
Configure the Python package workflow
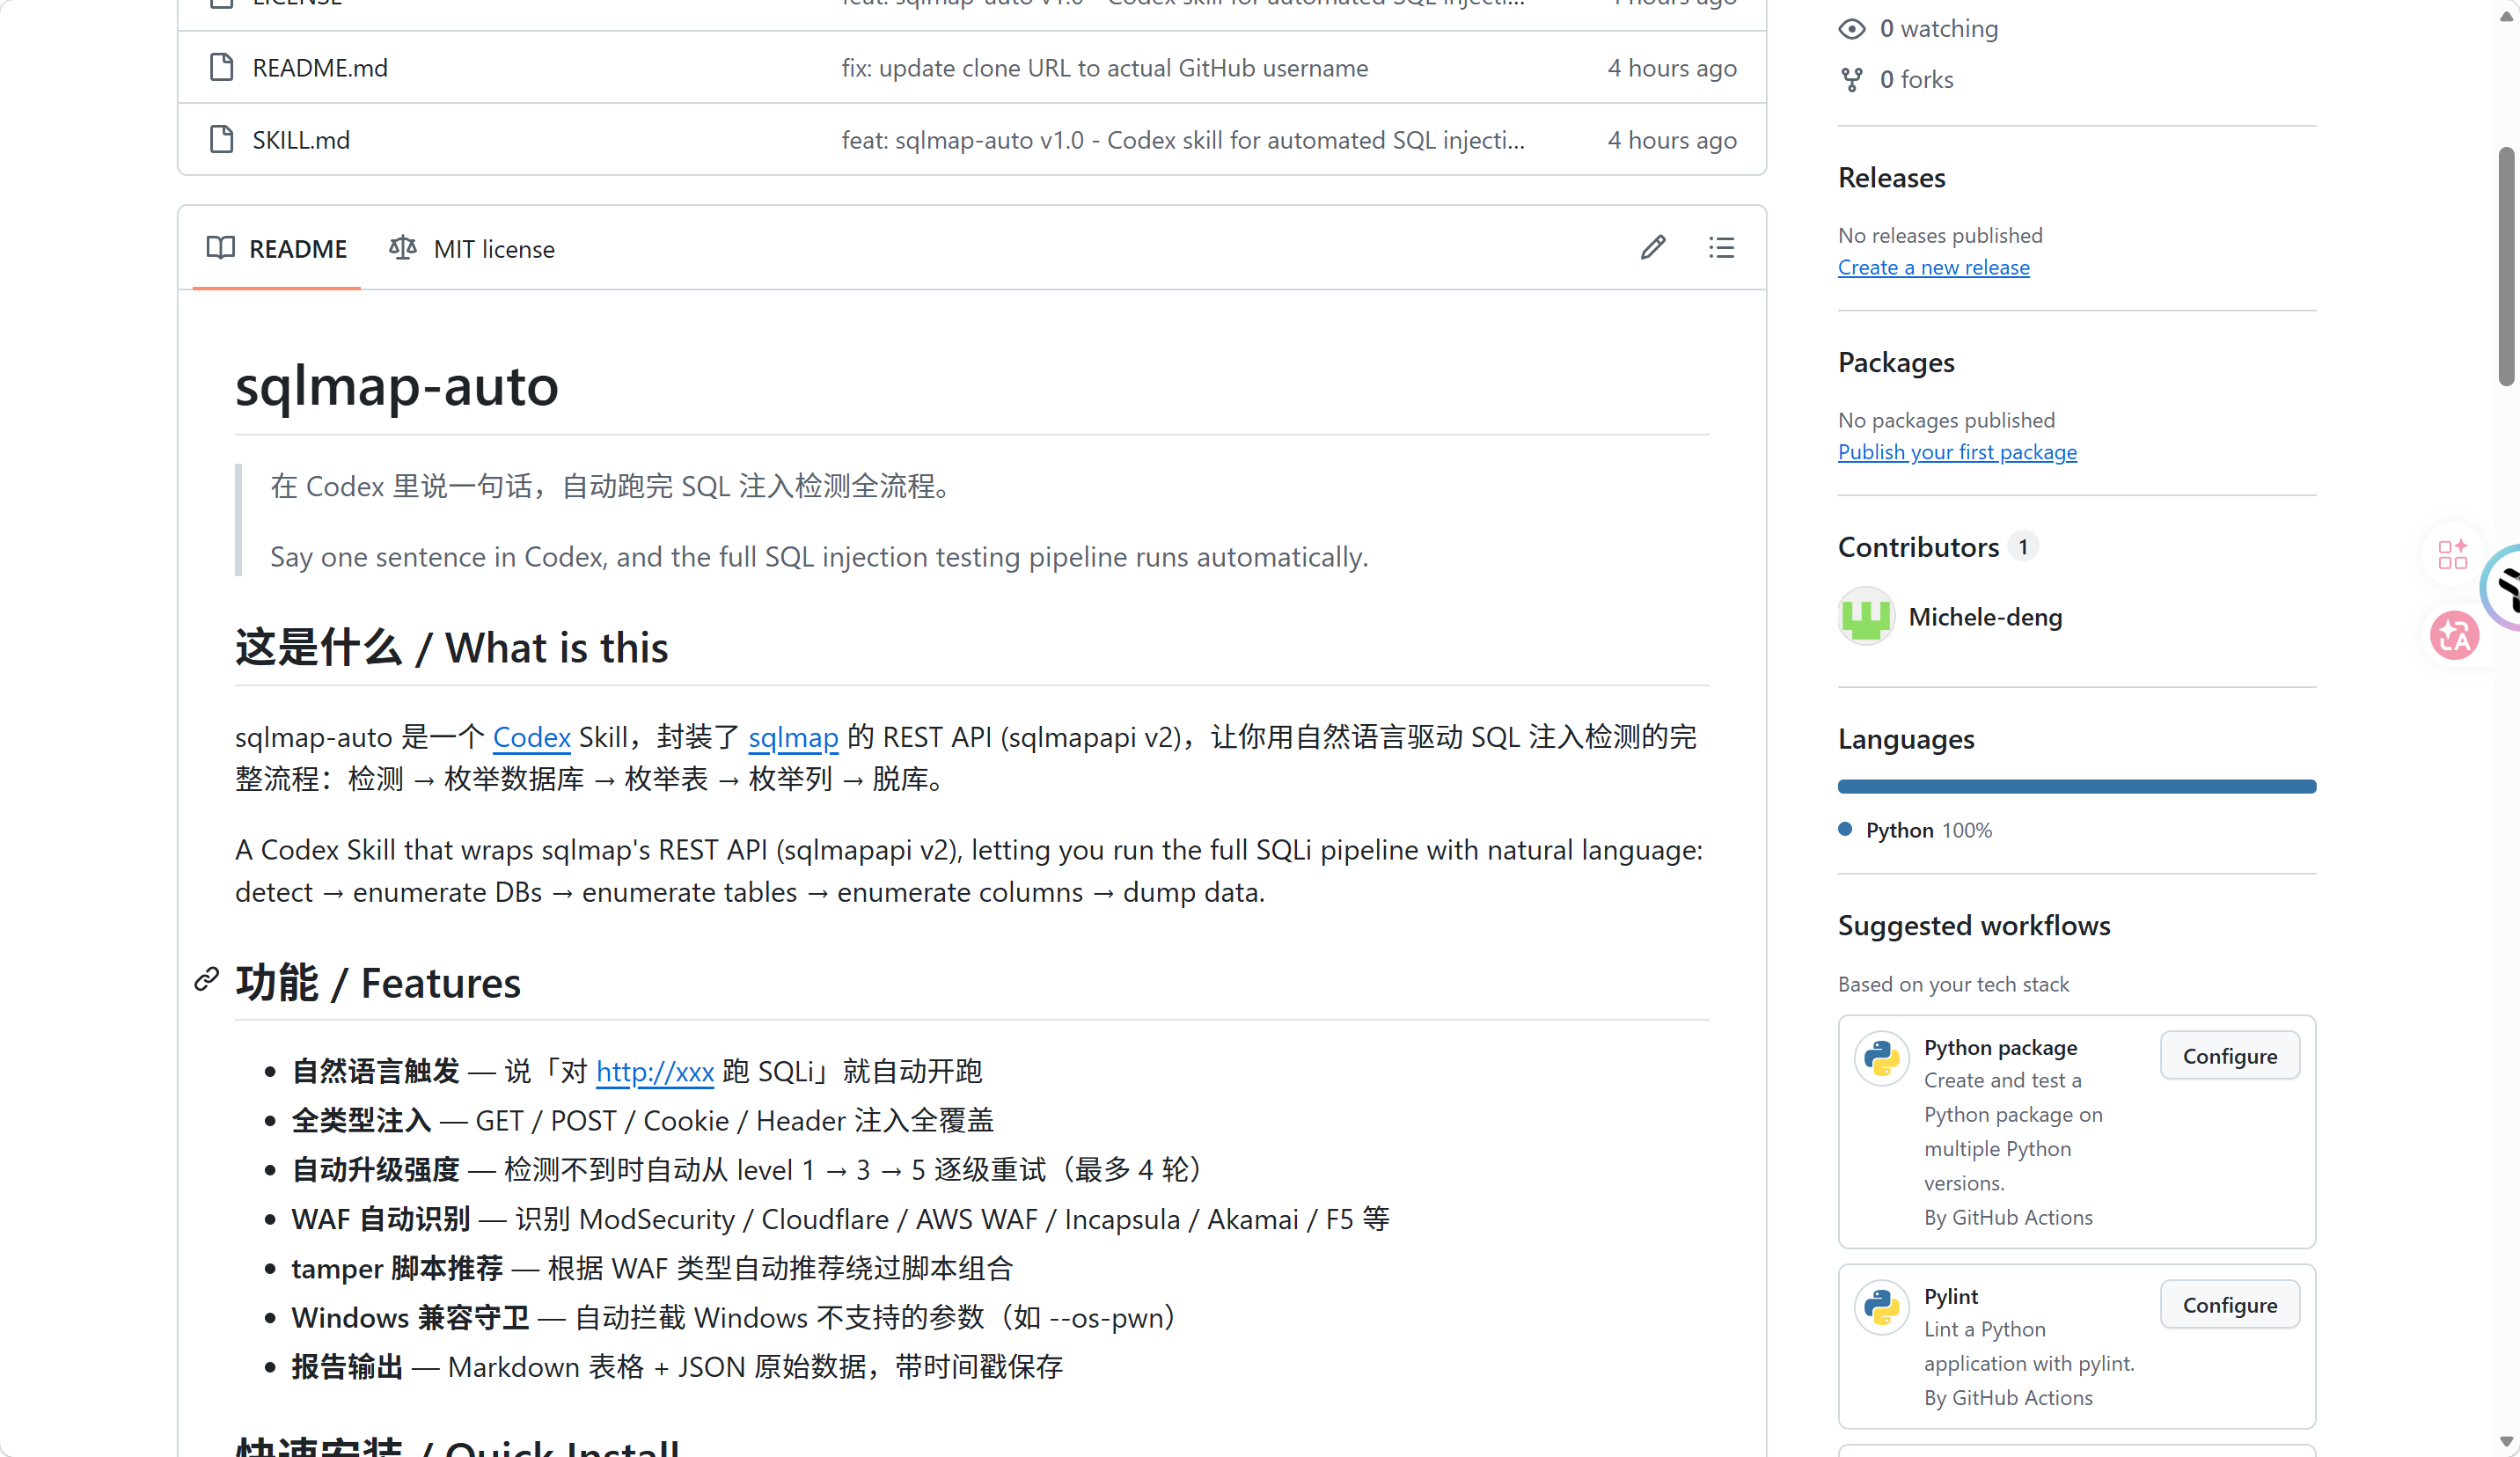[2230, 1056]
